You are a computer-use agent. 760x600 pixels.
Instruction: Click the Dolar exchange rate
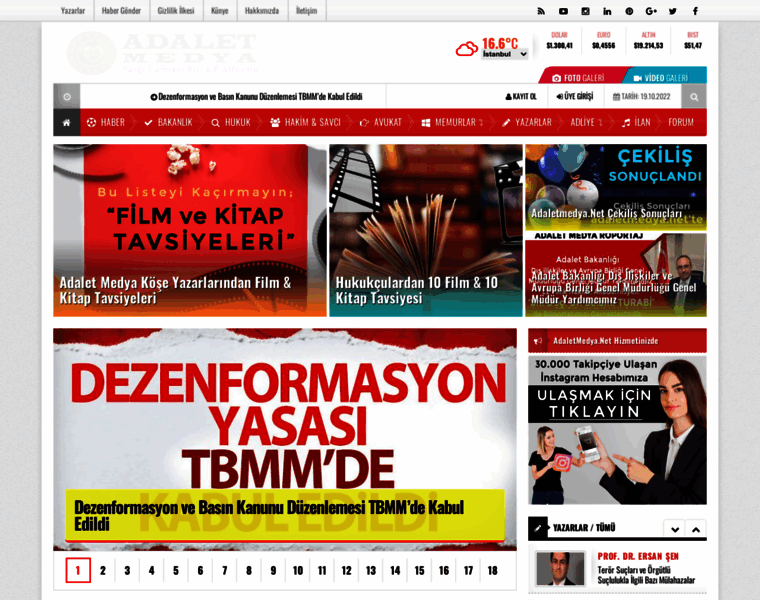tap(559, 41)
